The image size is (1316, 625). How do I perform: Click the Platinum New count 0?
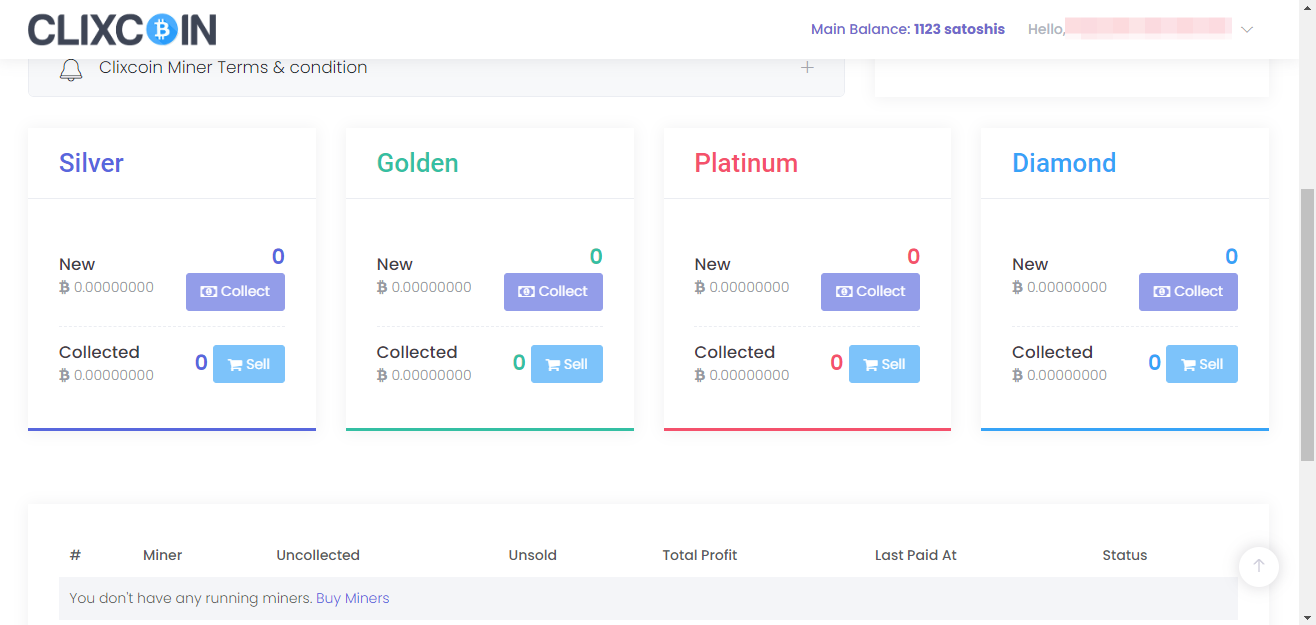913,257
